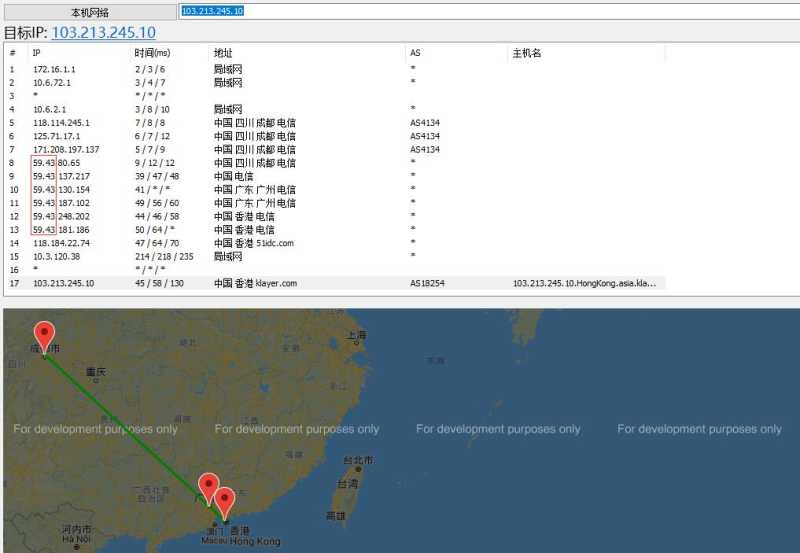This screenshot has height=553, width=800.
Task: Select hop 12 IP 59.43.248.202
Action: point(61,216)
